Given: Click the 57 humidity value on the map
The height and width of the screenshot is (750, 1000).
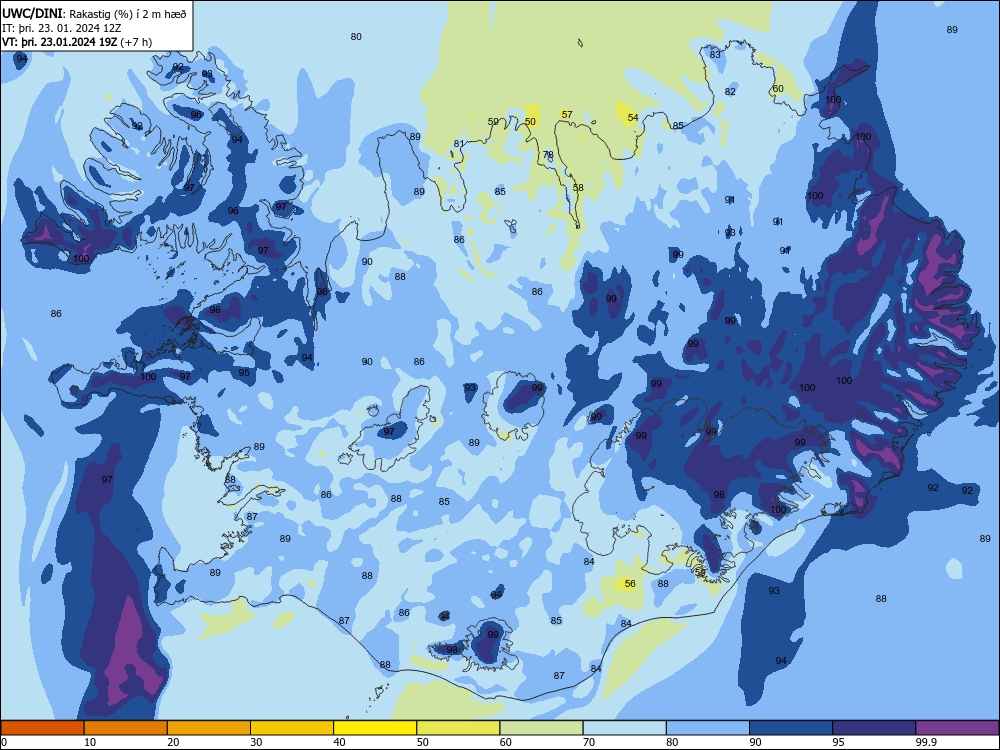Looking at the screenshot, I should [567, 115].
